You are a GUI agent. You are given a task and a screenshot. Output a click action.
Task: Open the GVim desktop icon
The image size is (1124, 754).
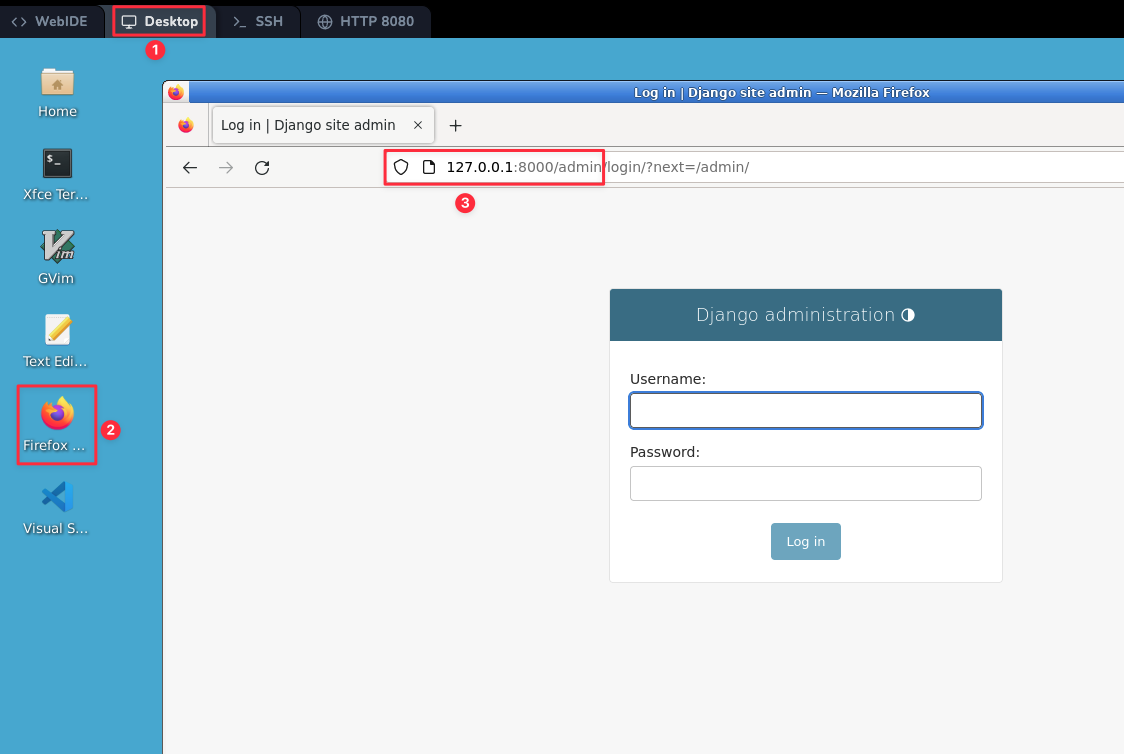click(x=57, y=246)
